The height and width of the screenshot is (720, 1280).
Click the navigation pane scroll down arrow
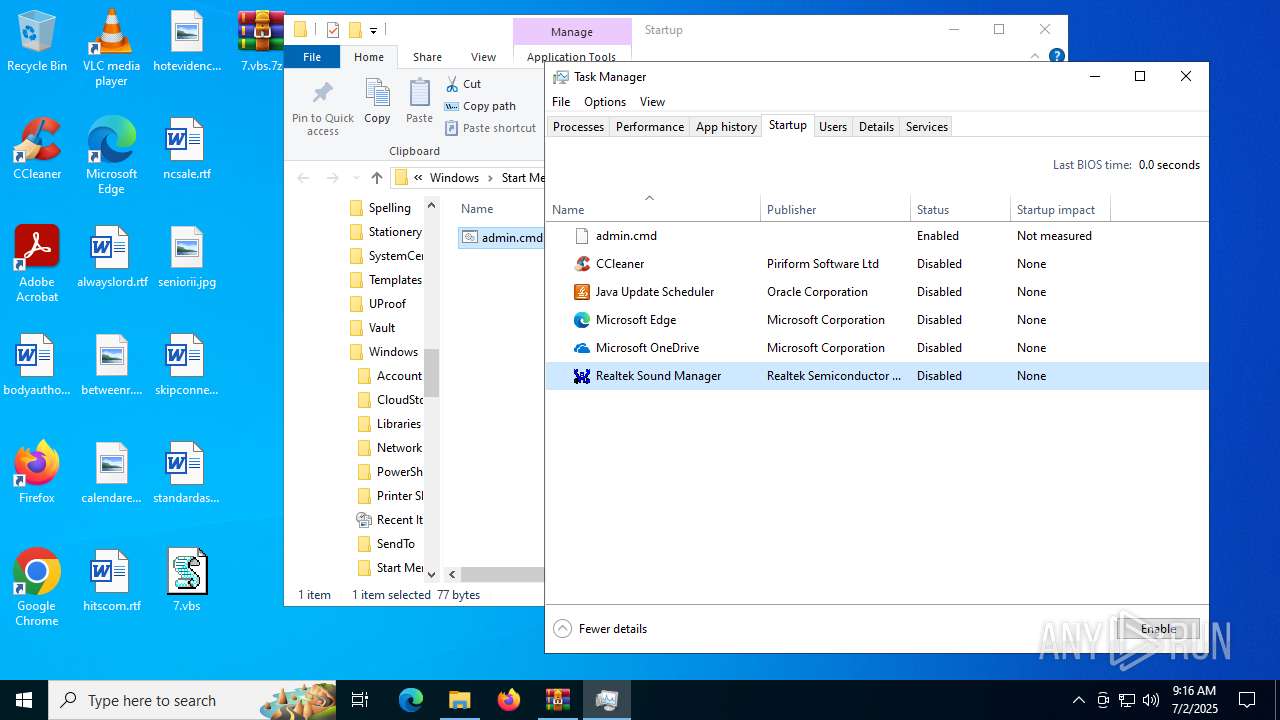[x=432, y=574]
